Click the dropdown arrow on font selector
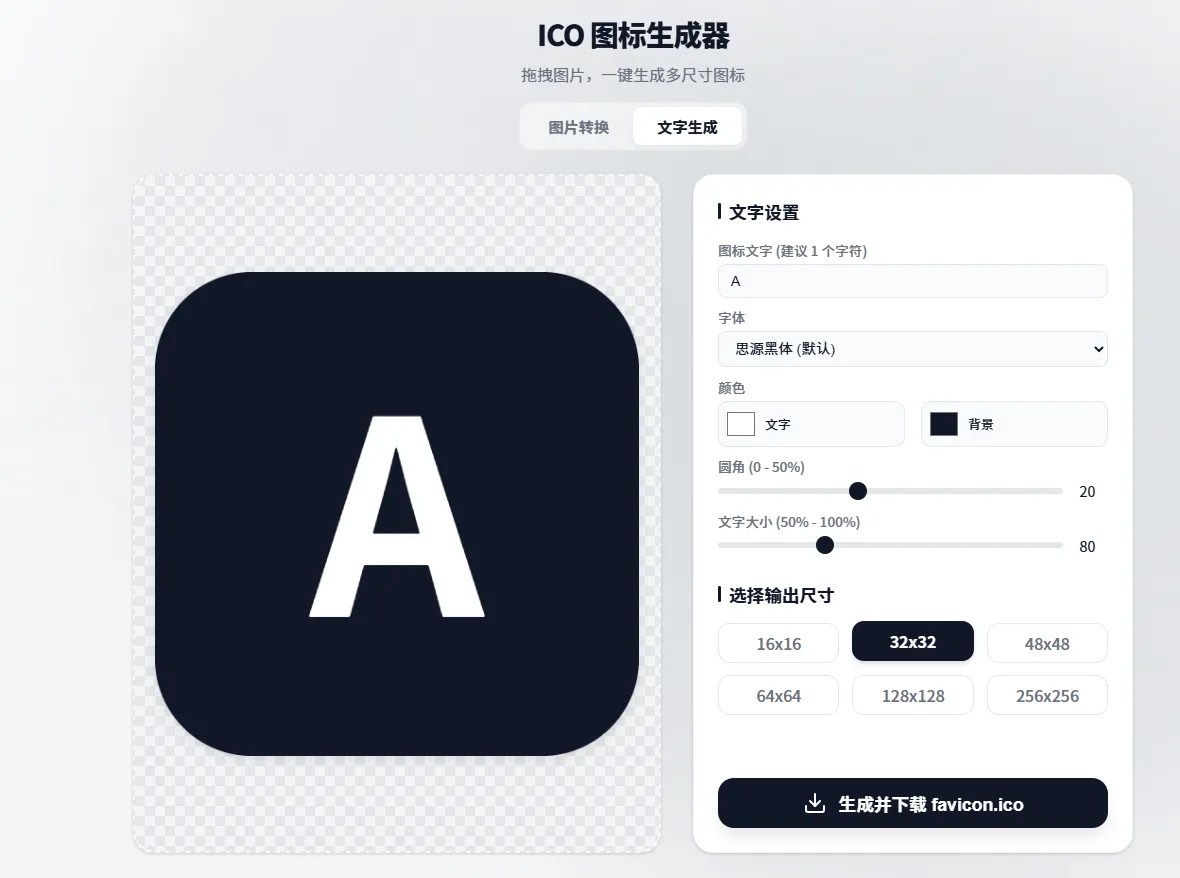This screenshot has height=878, width=1180. pos(1098,349)
